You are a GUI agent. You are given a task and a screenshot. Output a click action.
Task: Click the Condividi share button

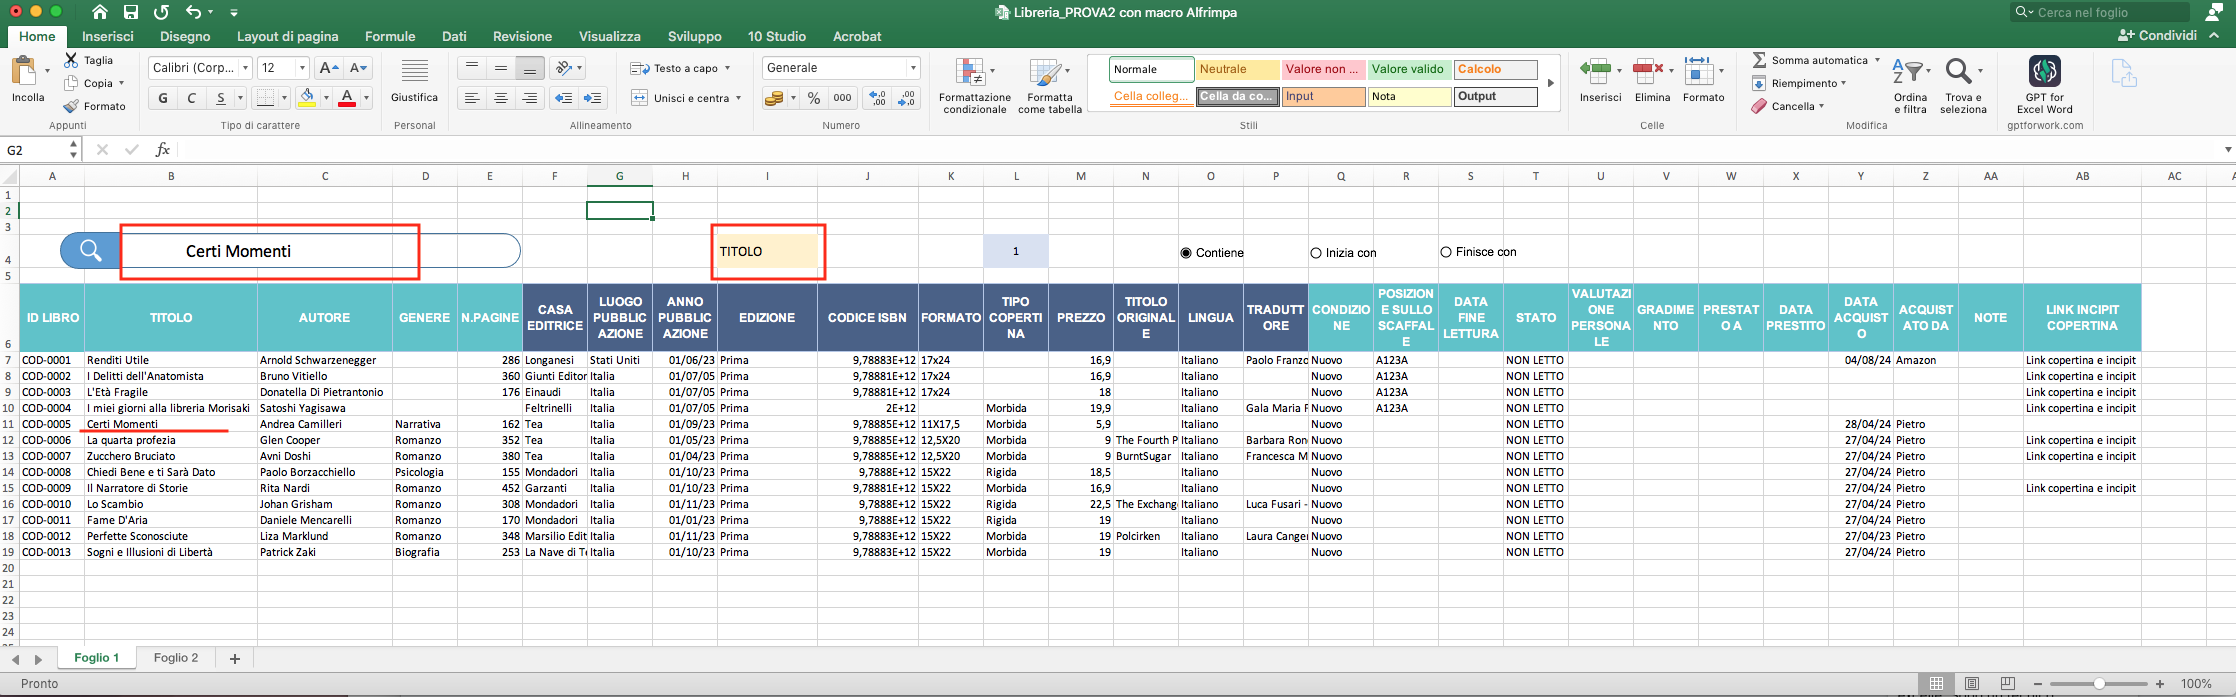(2158, 35)
